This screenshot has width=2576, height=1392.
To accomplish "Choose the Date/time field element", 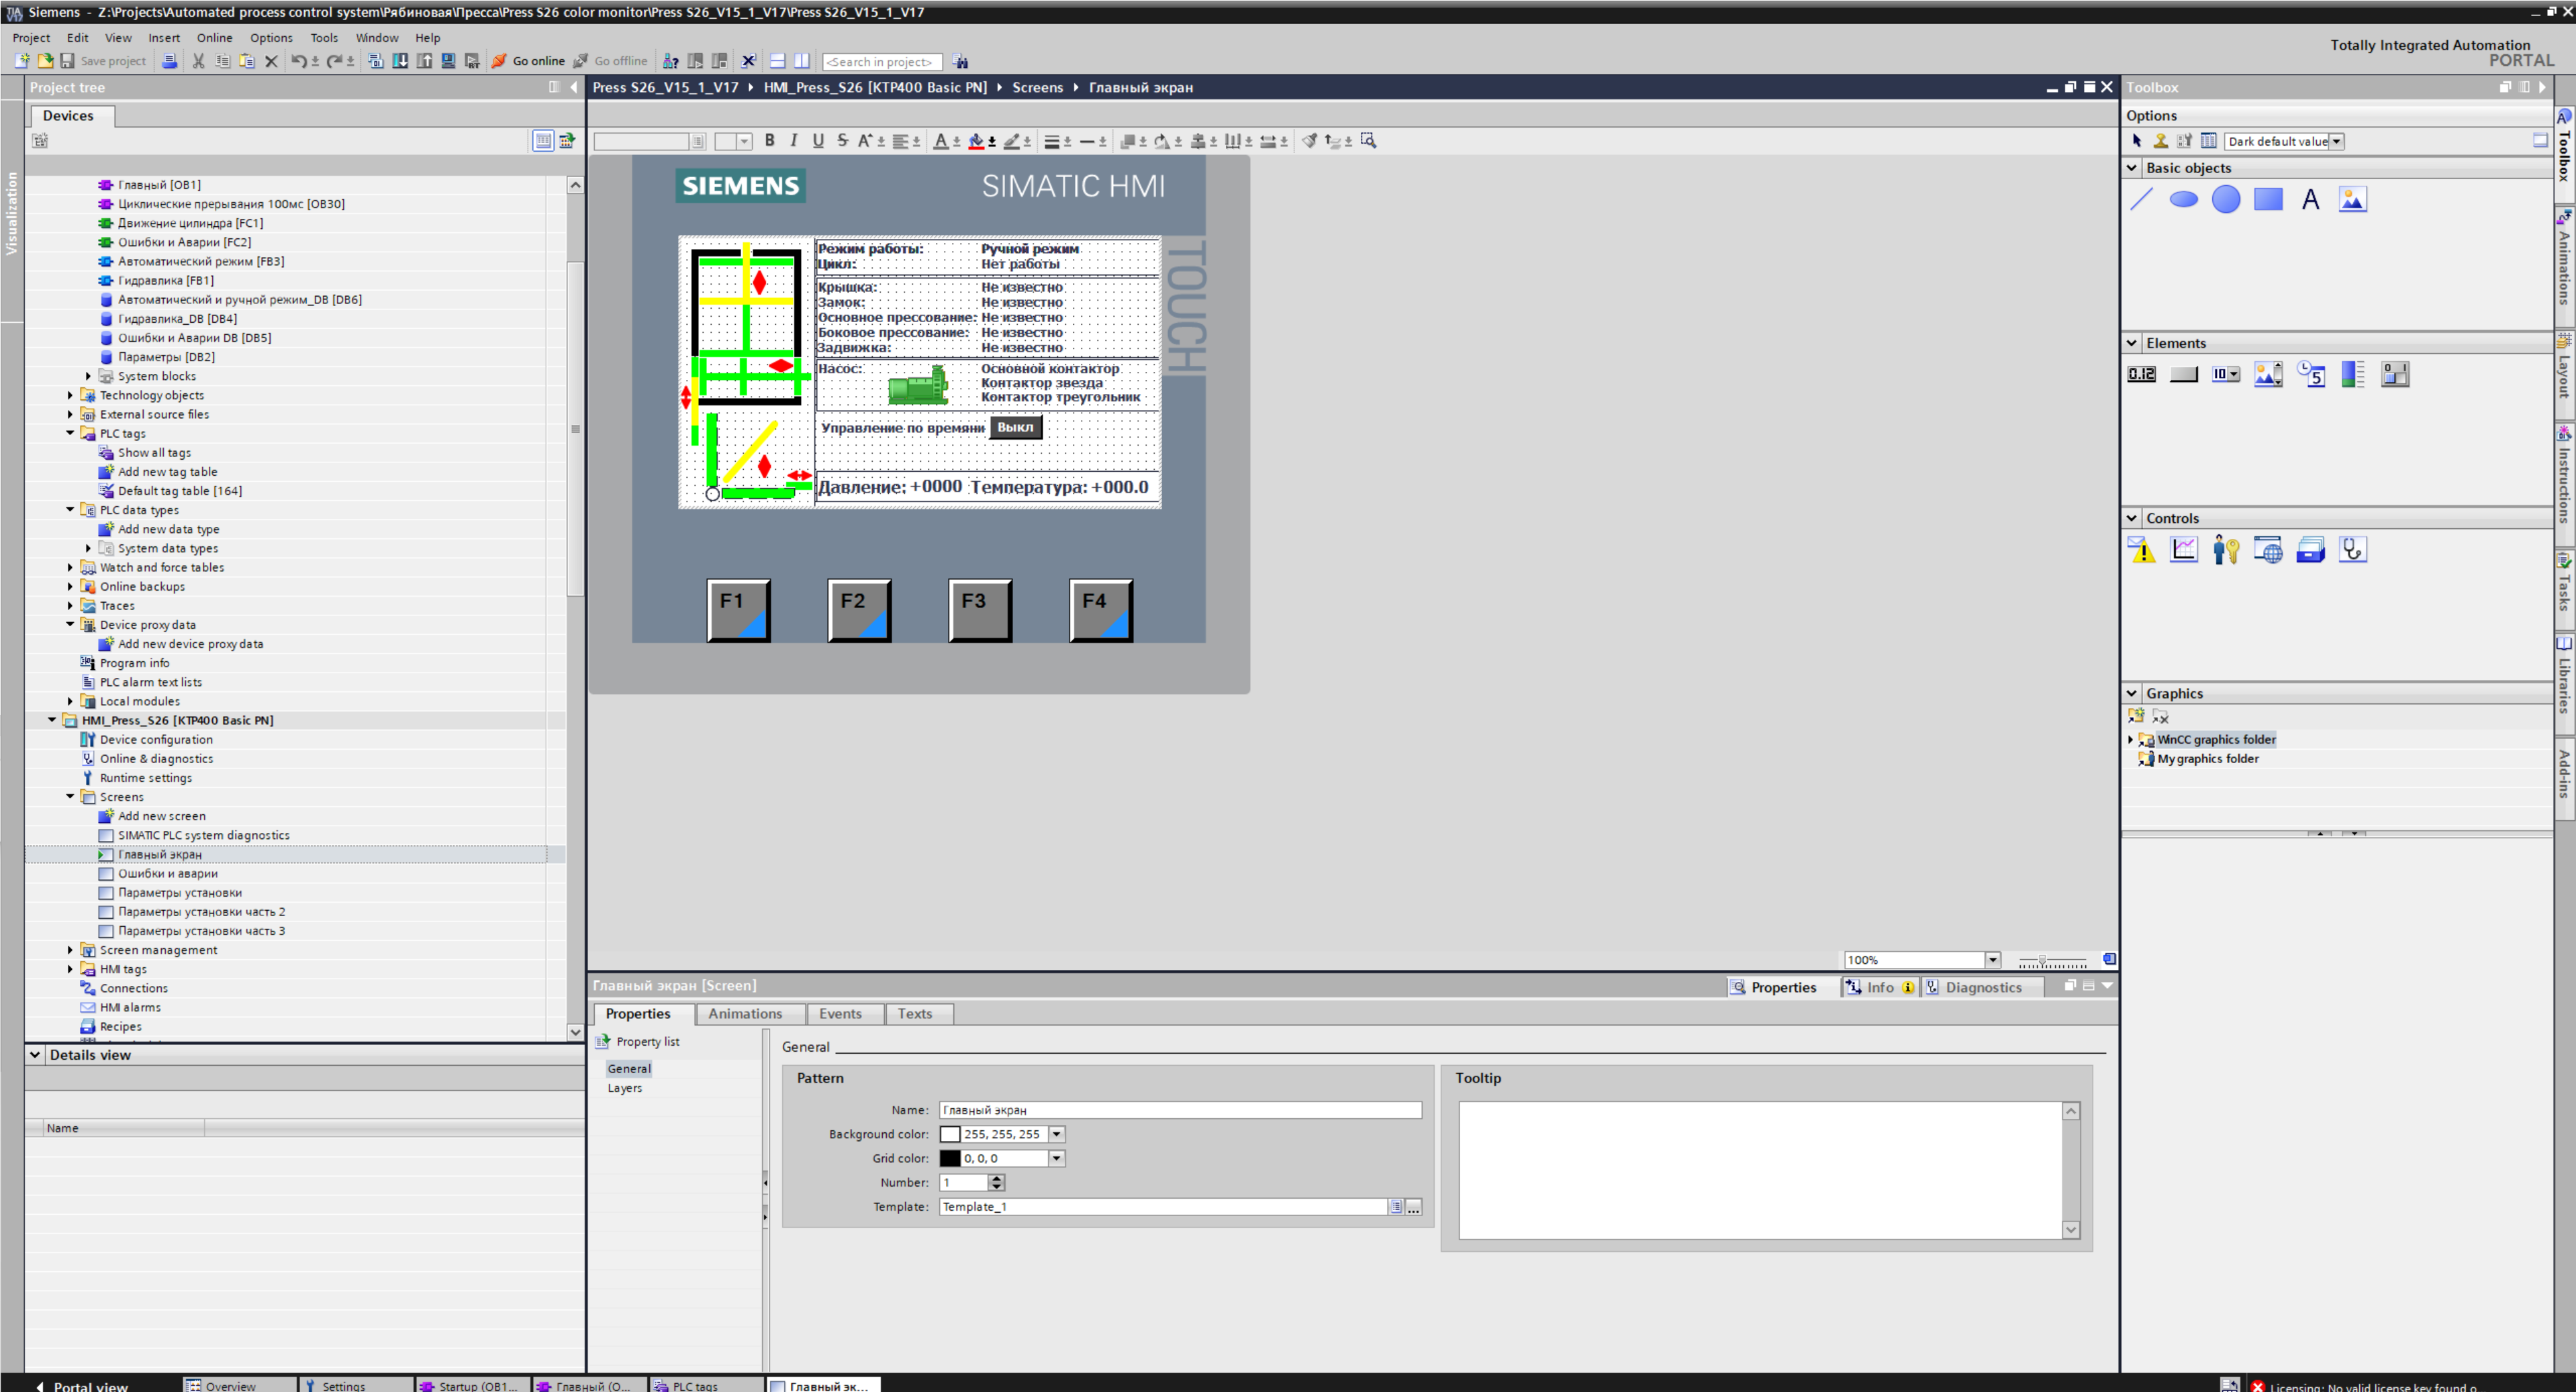I will (x=2310, y=374).
